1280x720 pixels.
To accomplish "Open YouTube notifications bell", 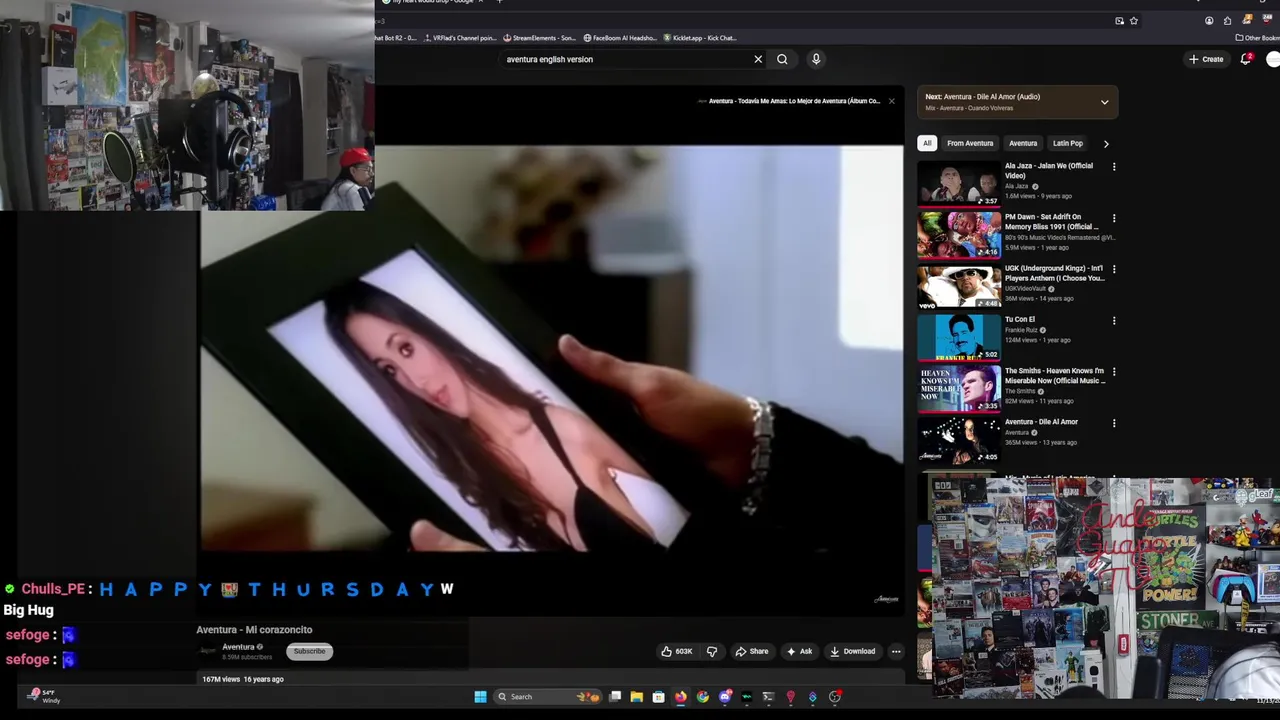I will click(x=1246, y=59).
